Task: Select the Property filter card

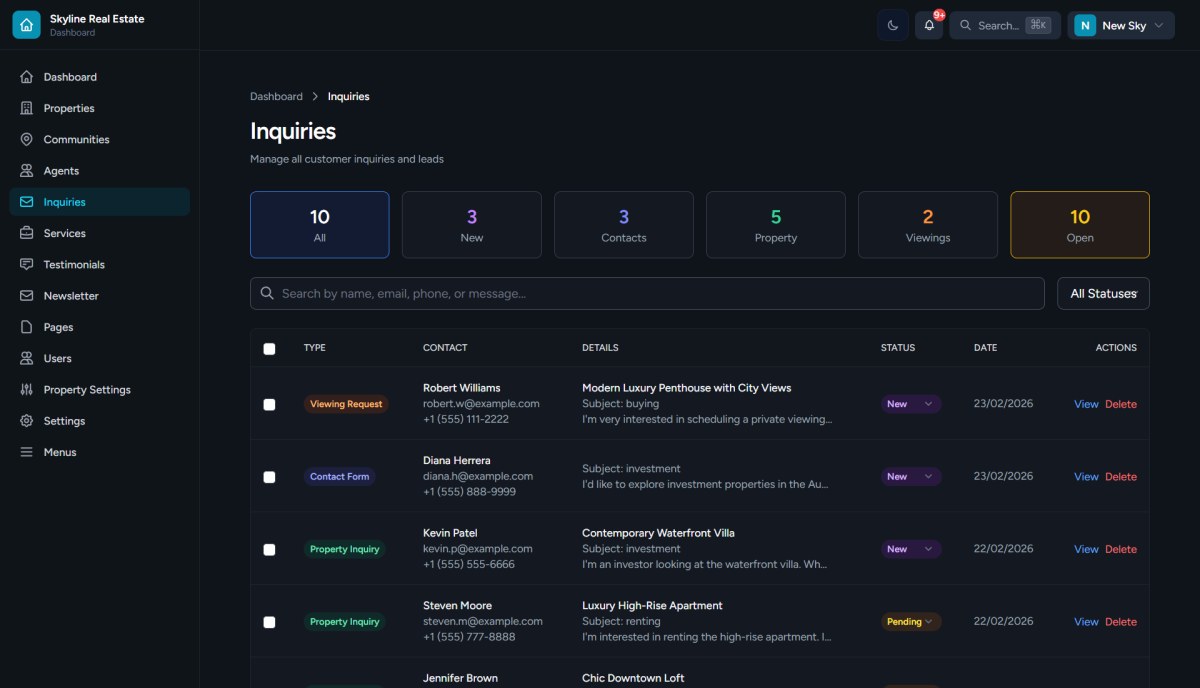Action: 776,225
